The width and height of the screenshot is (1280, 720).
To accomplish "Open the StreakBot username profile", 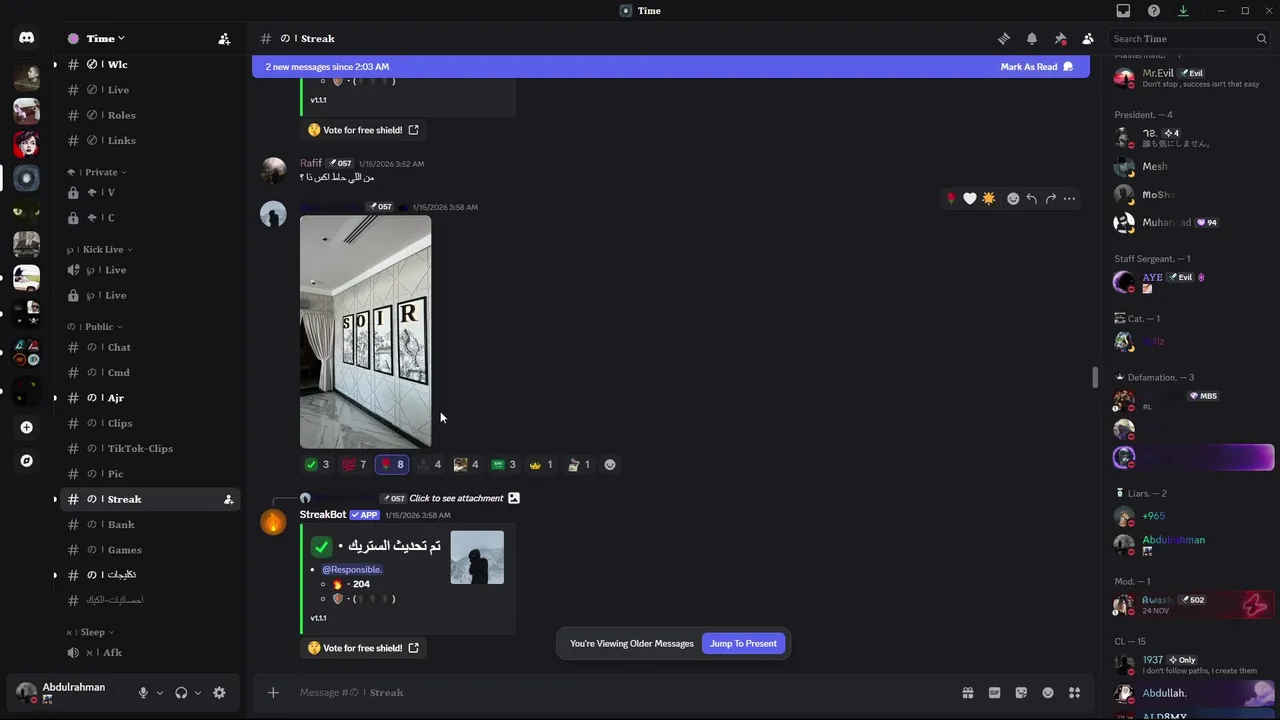I will (323, 515).
